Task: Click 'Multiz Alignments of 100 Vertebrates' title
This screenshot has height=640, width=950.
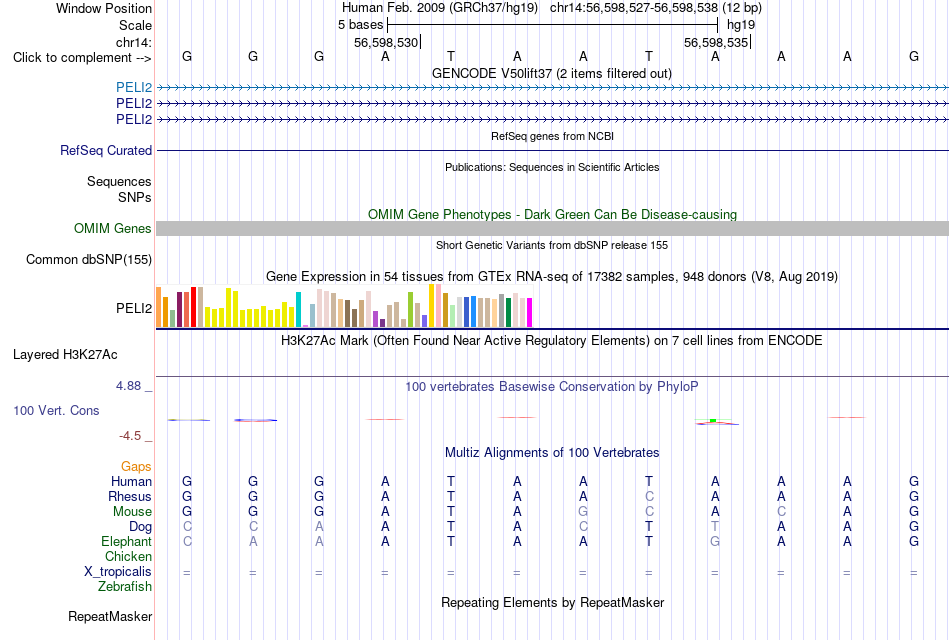Action: (552, 453)
